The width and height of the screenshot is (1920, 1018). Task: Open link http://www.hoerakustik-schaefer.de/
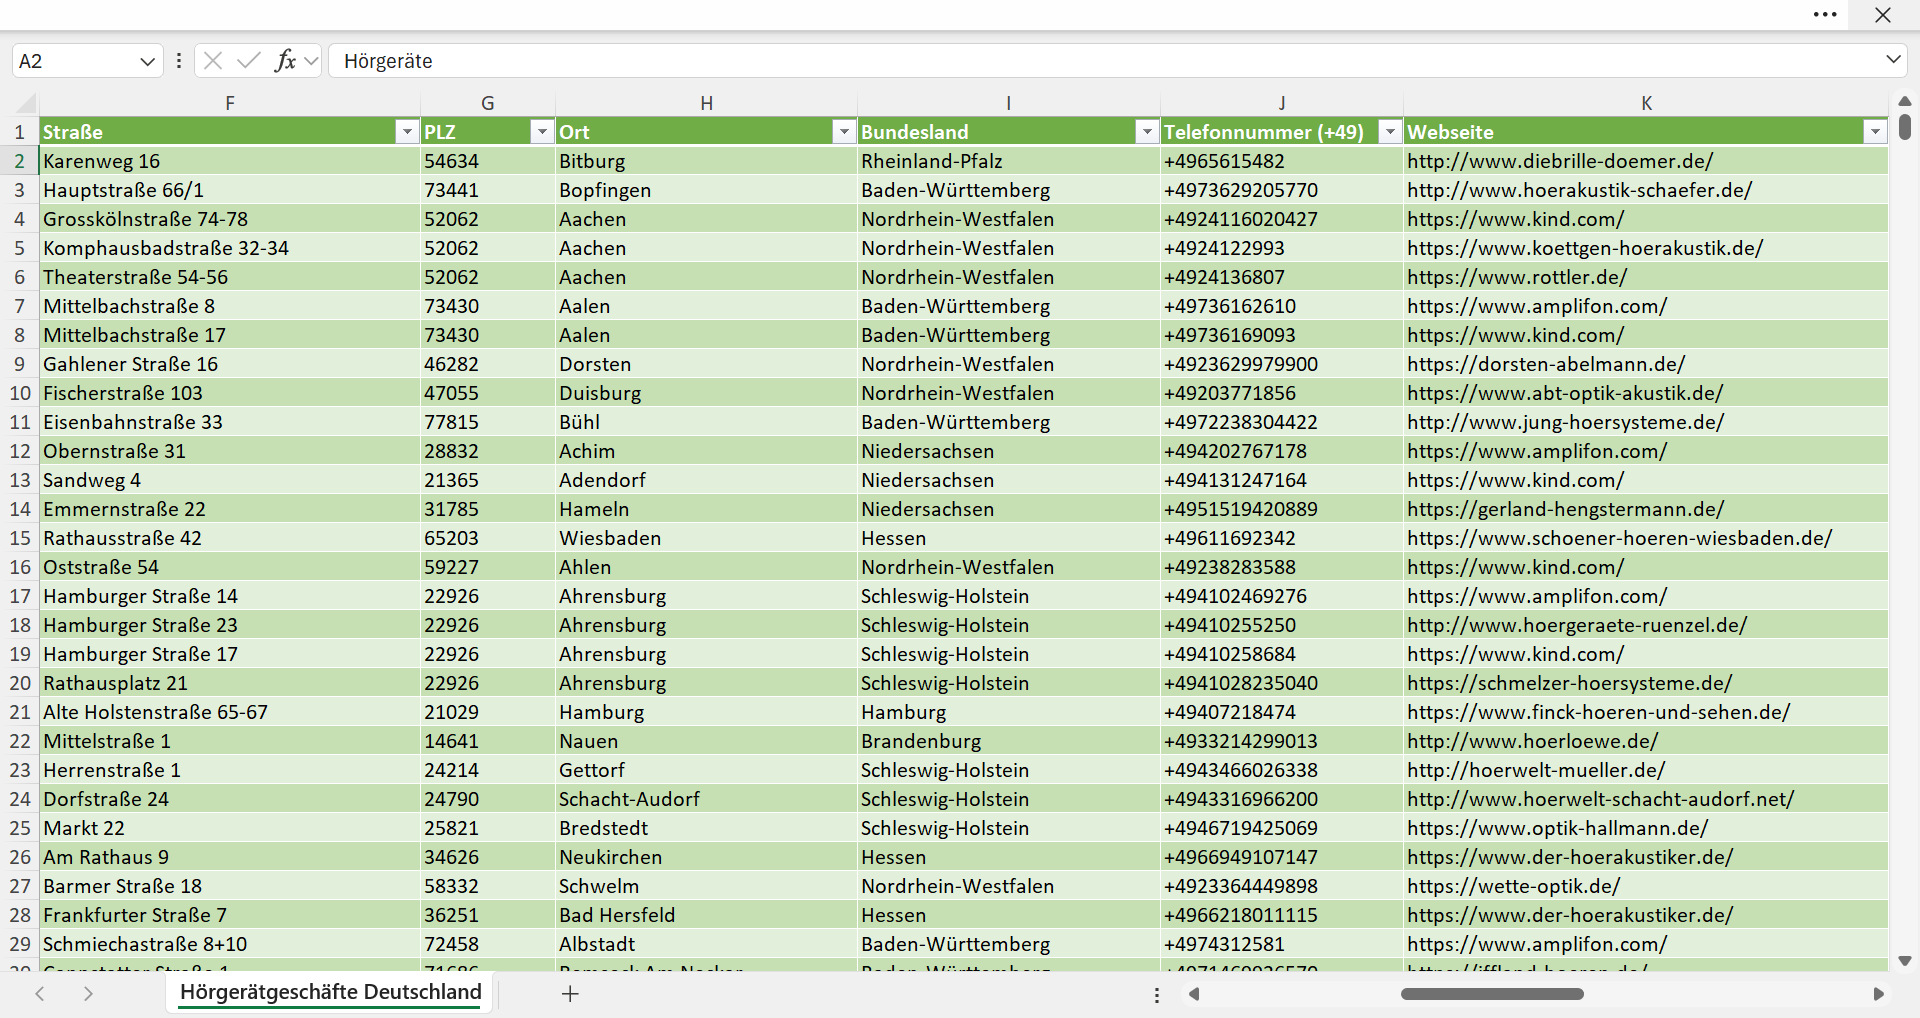pyautogui.click(x=1580, y=190)
